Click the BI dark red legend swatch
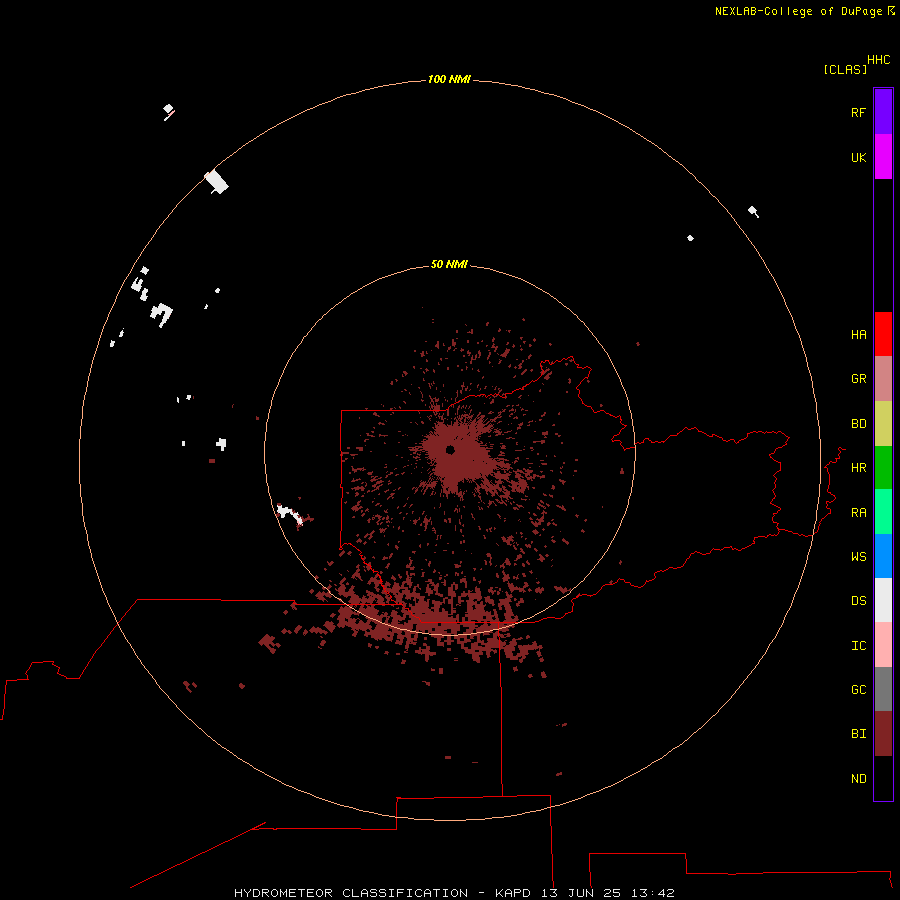This screenshot has height=900, width=900. tap(883, 734)
